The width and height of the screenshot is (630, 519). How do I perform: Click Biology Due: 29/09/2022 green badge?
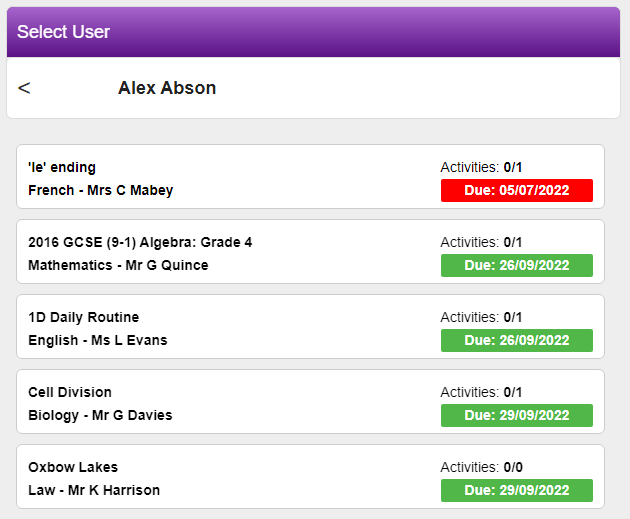point(517,415)
